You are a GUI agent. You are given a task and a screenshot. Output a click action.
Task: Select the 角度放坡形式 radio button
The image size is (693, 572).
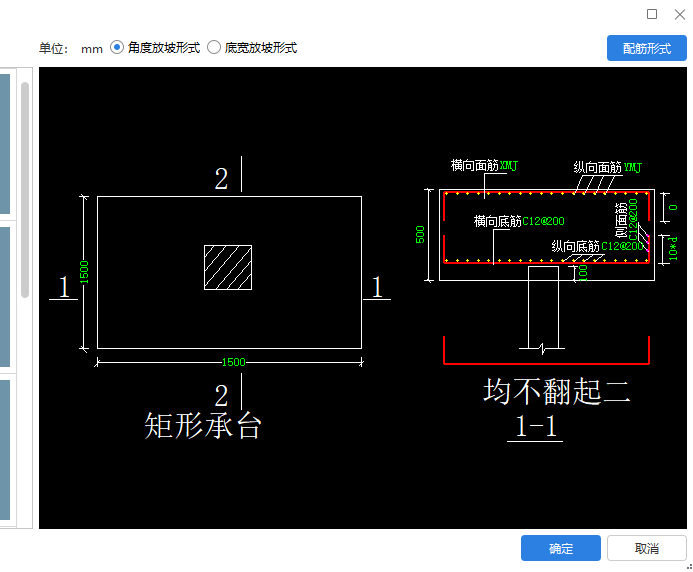[x=117, y=47]
